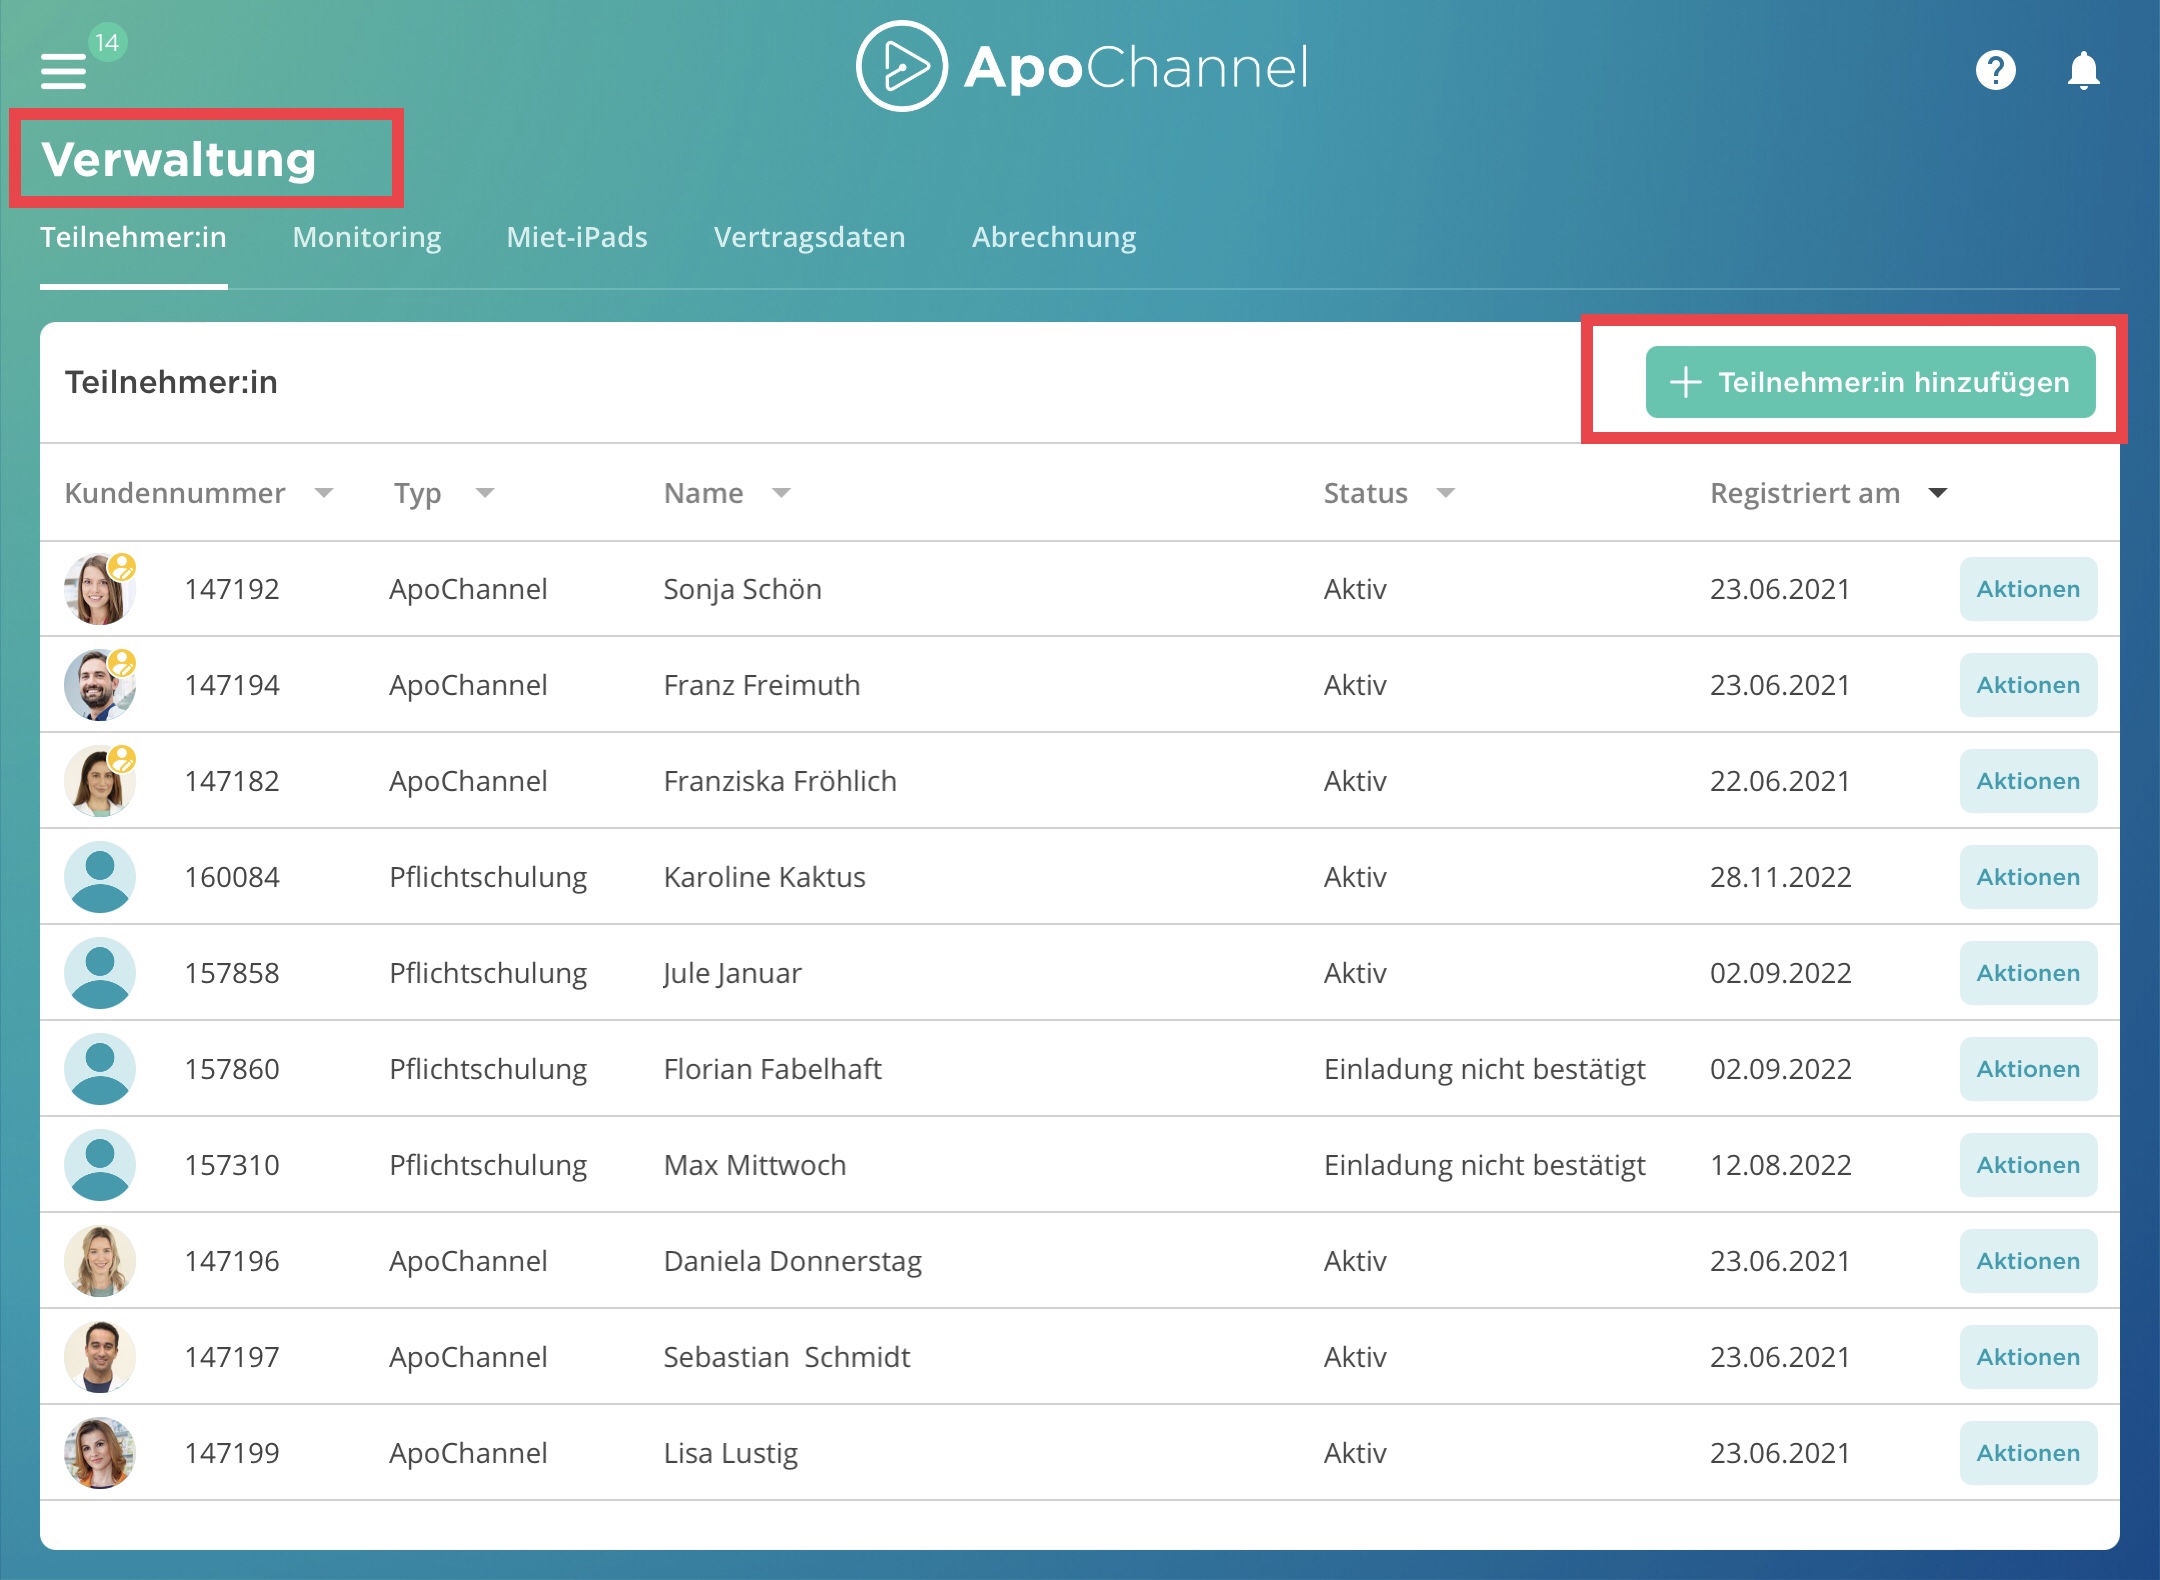The height and width of the screenshot is (1580, 2160).
Task: Click the name Franz Freimuth
Action: 762,685
